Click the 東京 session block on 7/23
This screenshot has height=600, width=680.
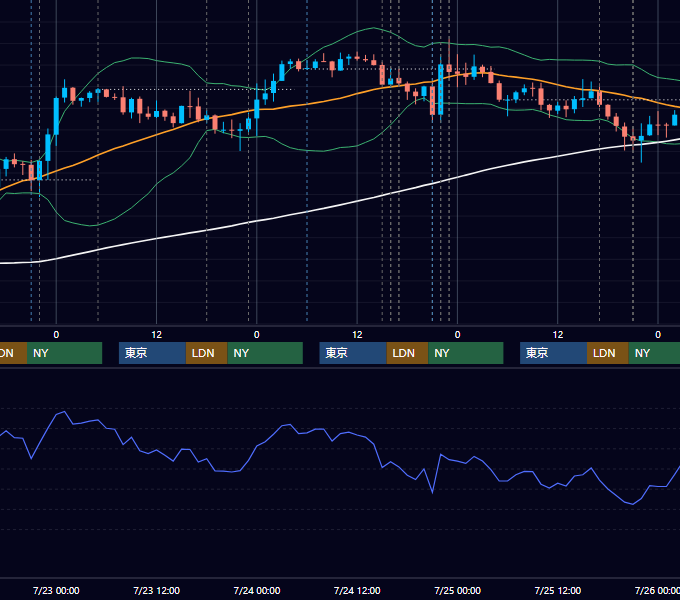click(x=152, y=353)
